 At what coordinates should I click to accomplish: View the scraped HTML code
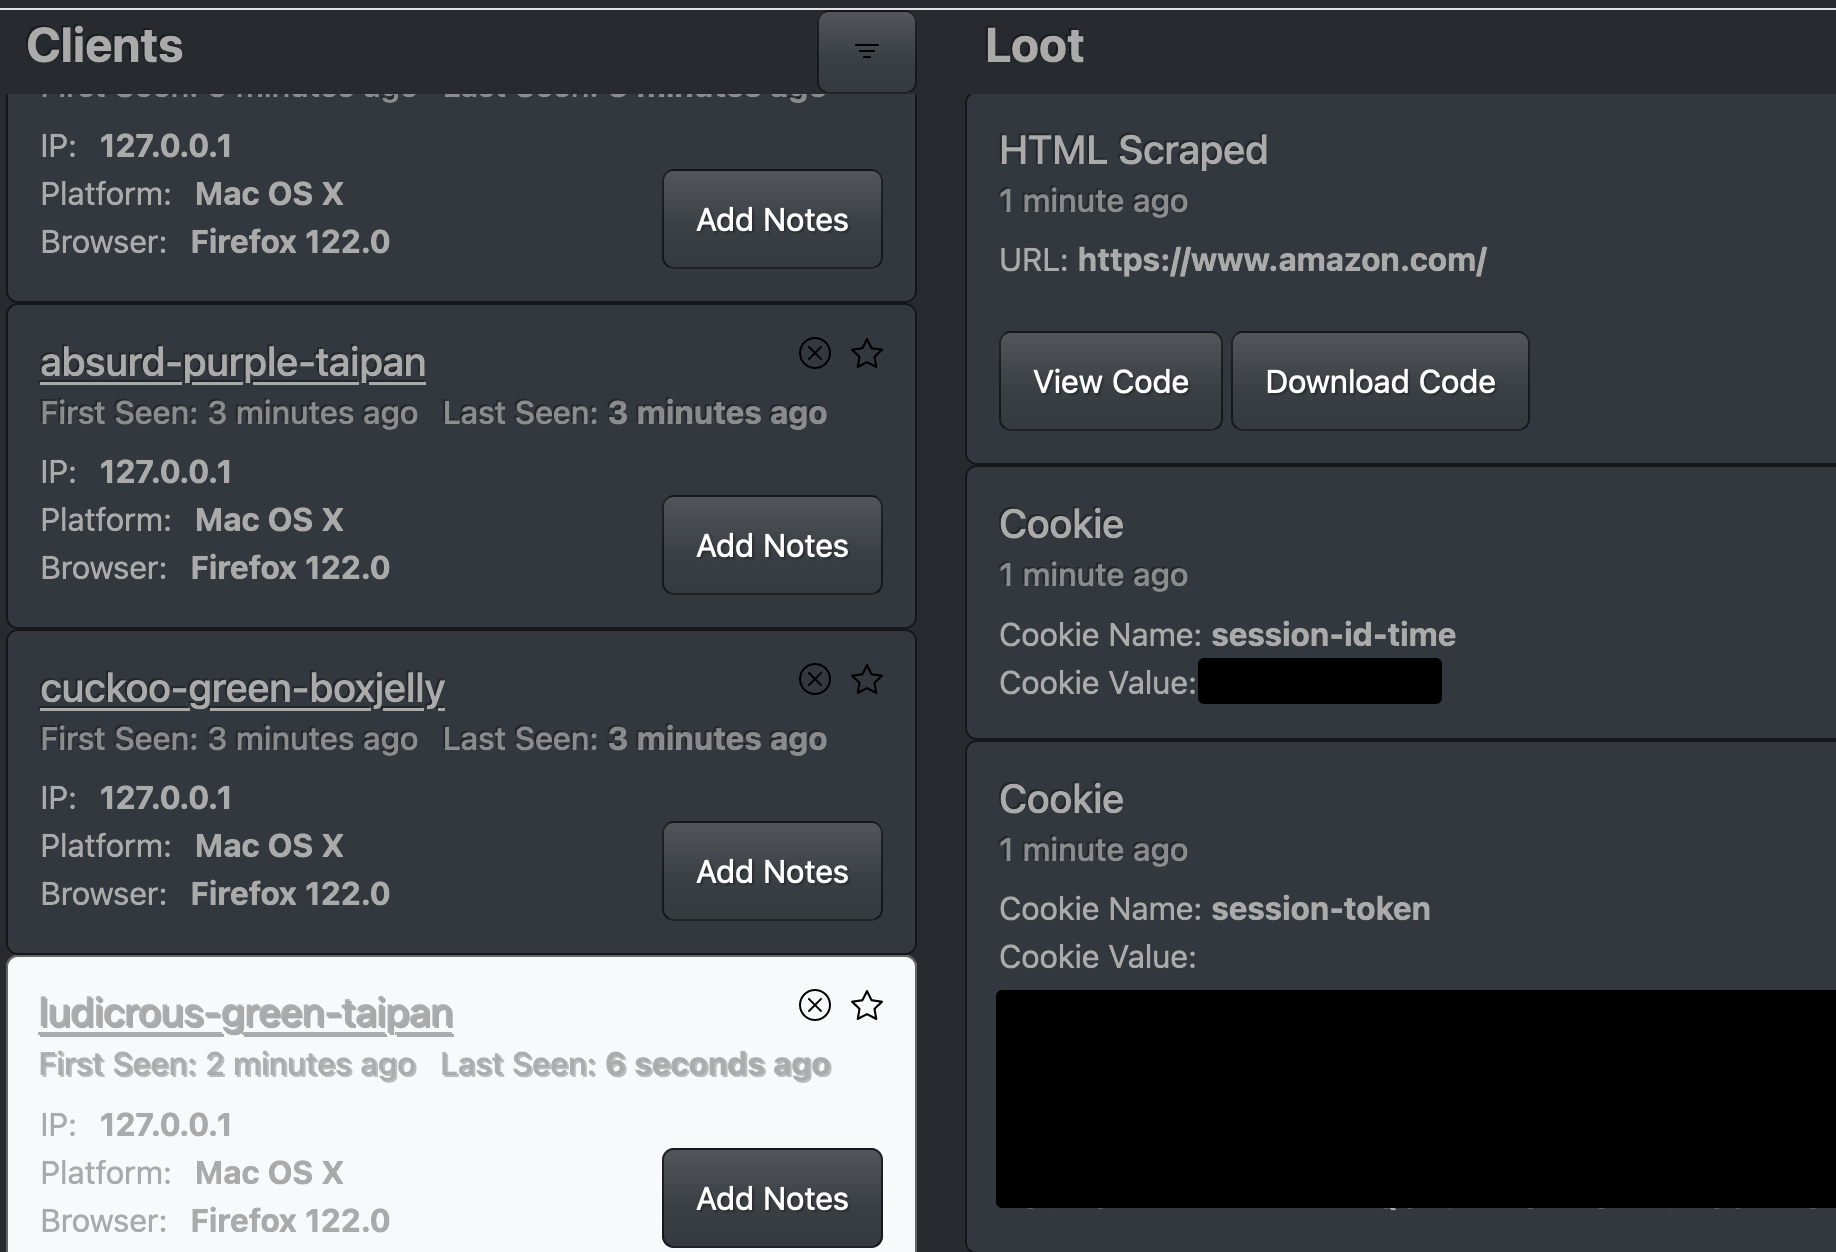tap(1110, 382)
